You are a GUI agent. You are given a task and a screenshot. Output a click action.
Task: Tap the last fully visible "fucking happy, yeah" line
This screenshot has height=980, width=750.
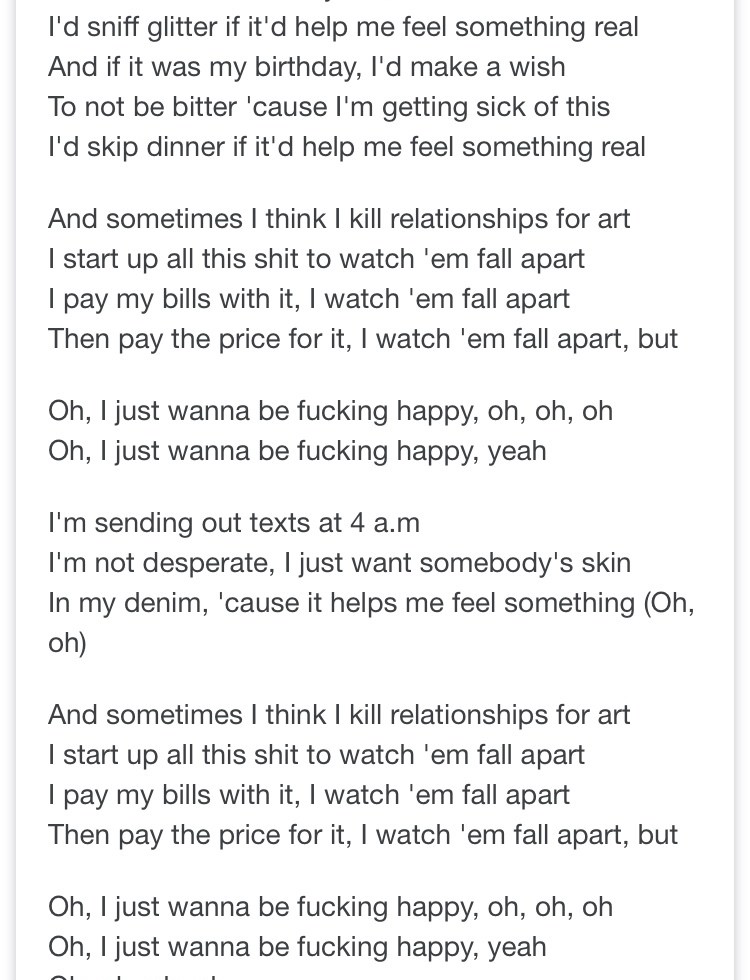tap(297, 947)
